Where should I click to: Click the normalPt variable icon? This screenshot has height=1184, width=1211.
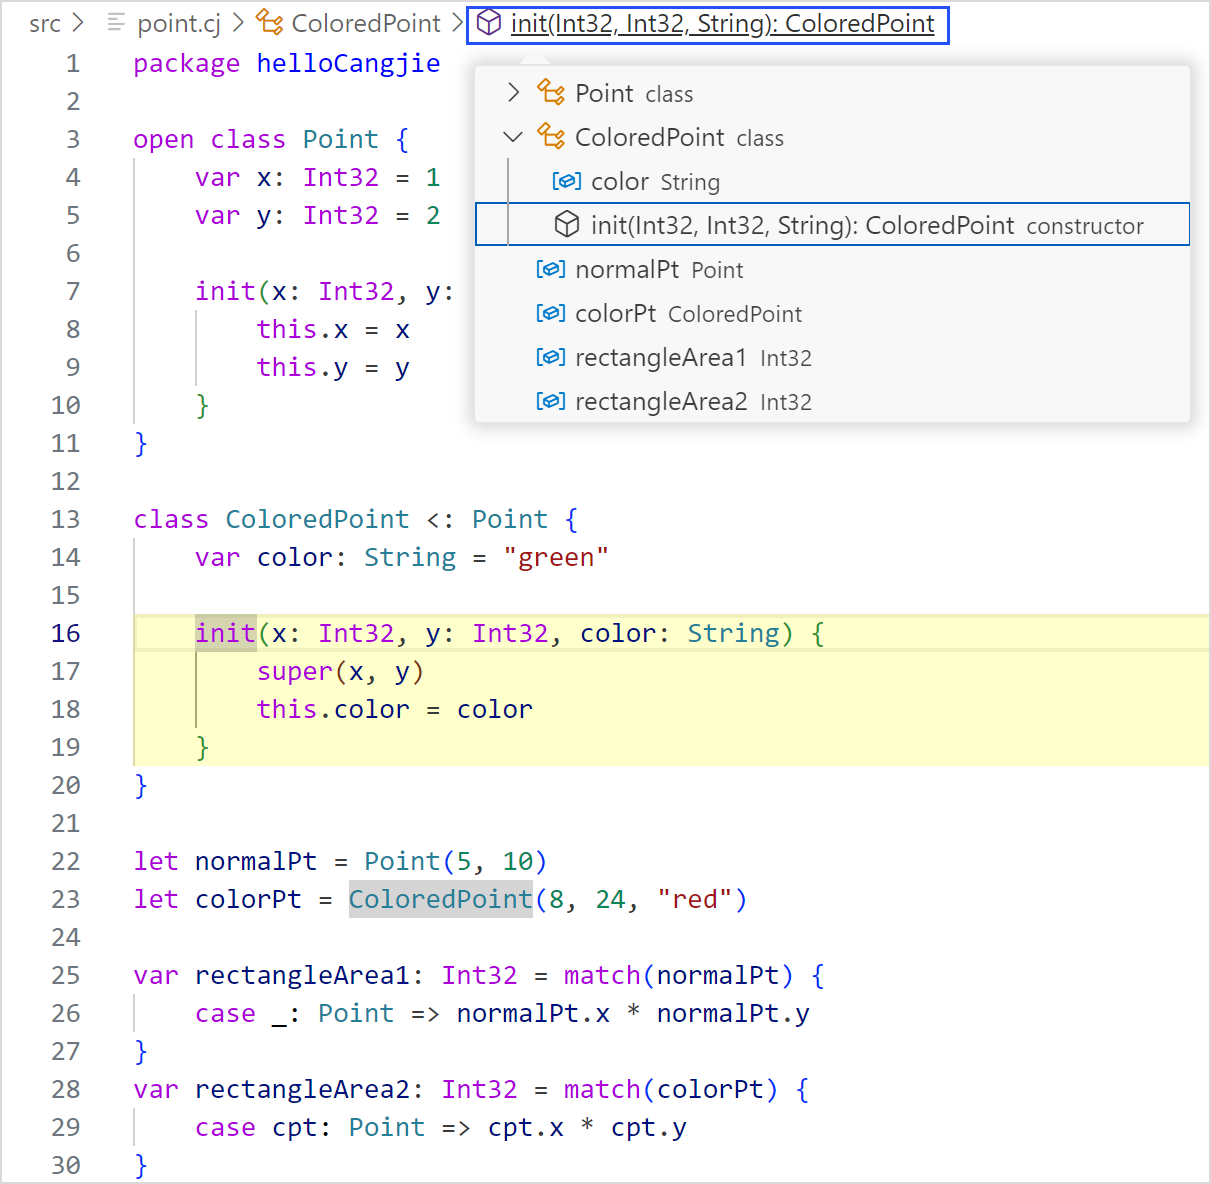[551, 269]
